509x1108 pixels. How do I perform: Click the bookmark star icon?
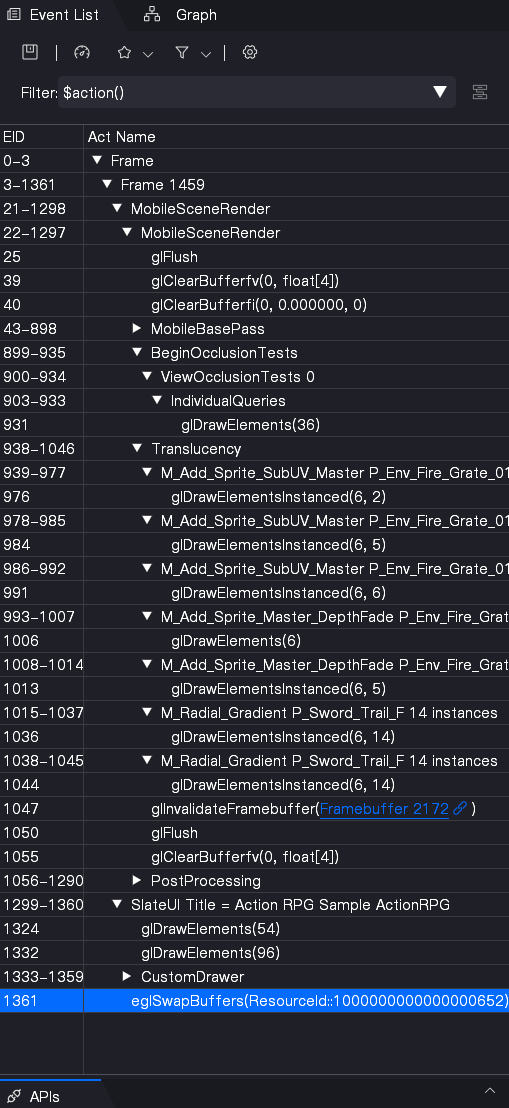pos(124,52)
